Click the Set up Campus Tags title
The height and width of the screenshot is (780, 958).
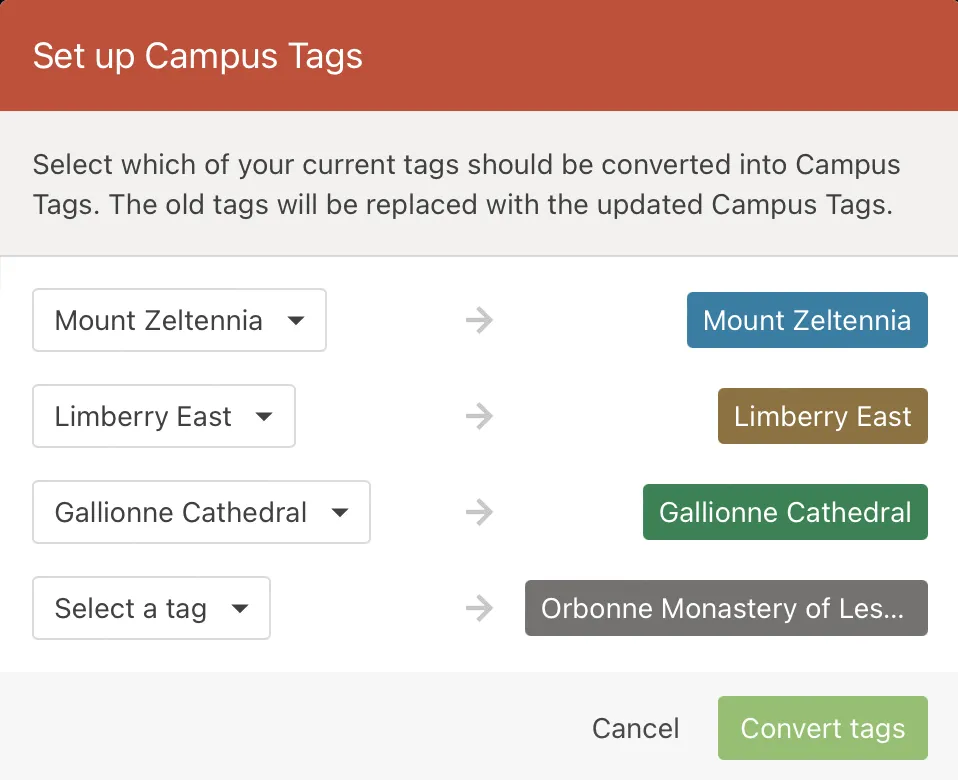coord(197,56)
